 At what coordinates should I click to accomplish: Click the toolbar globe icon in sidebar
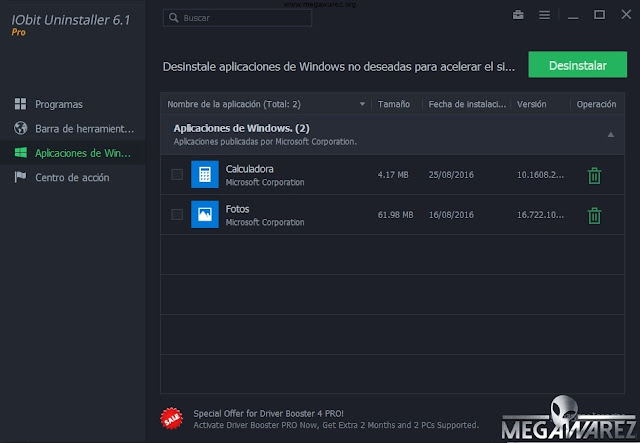(20, 128)
